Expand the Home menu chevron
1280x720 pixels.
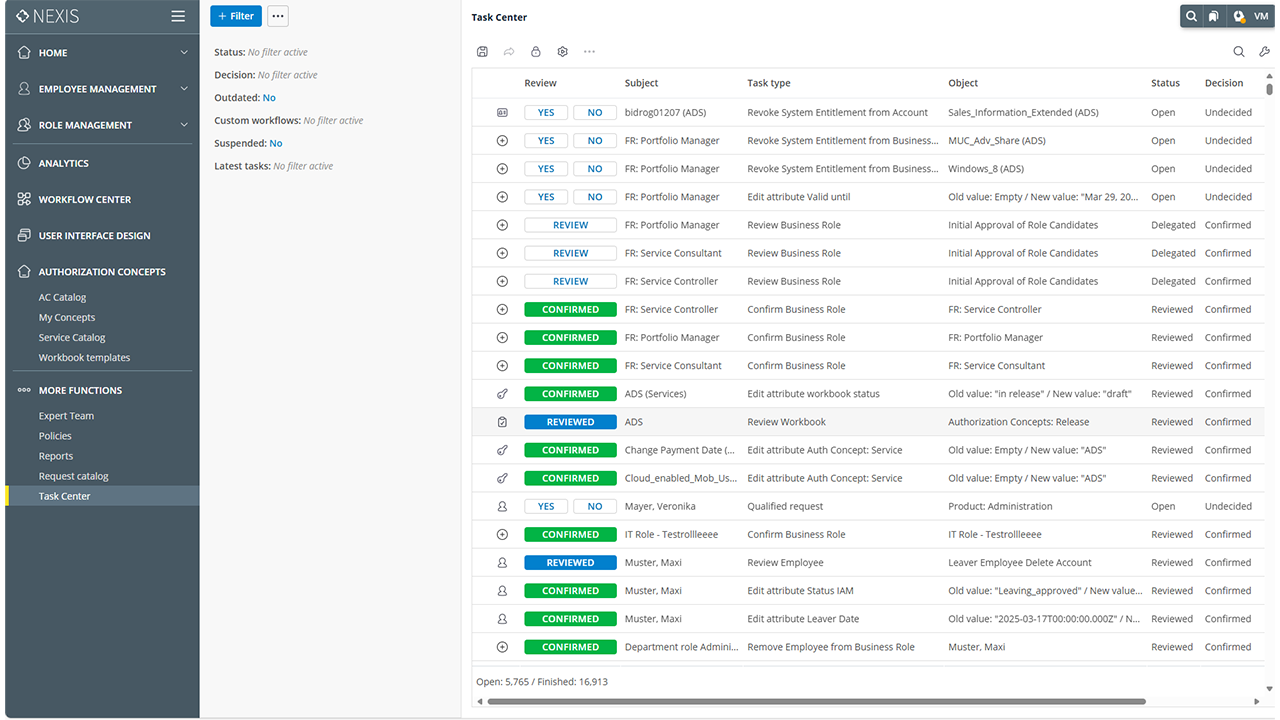(184, 53)
